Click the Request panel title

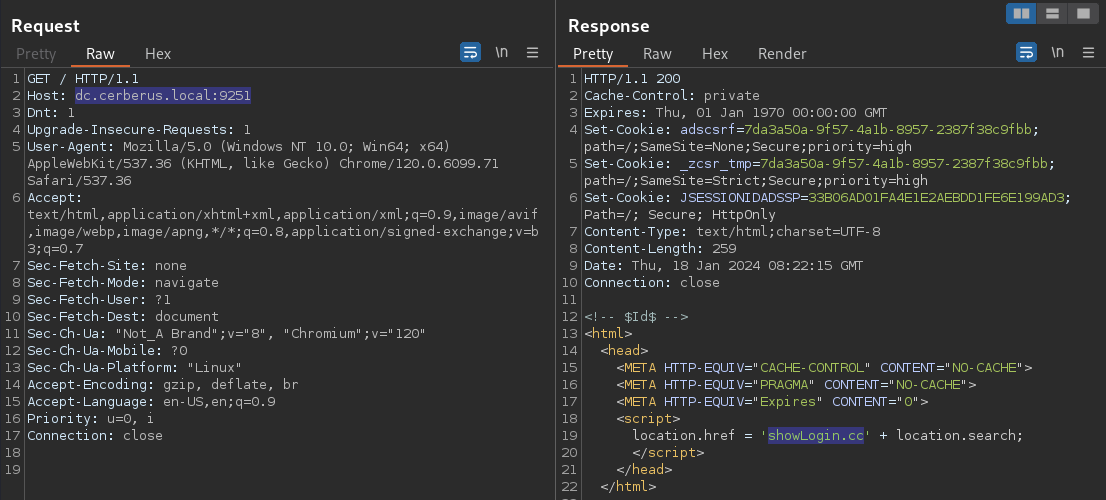coord(45,26)
